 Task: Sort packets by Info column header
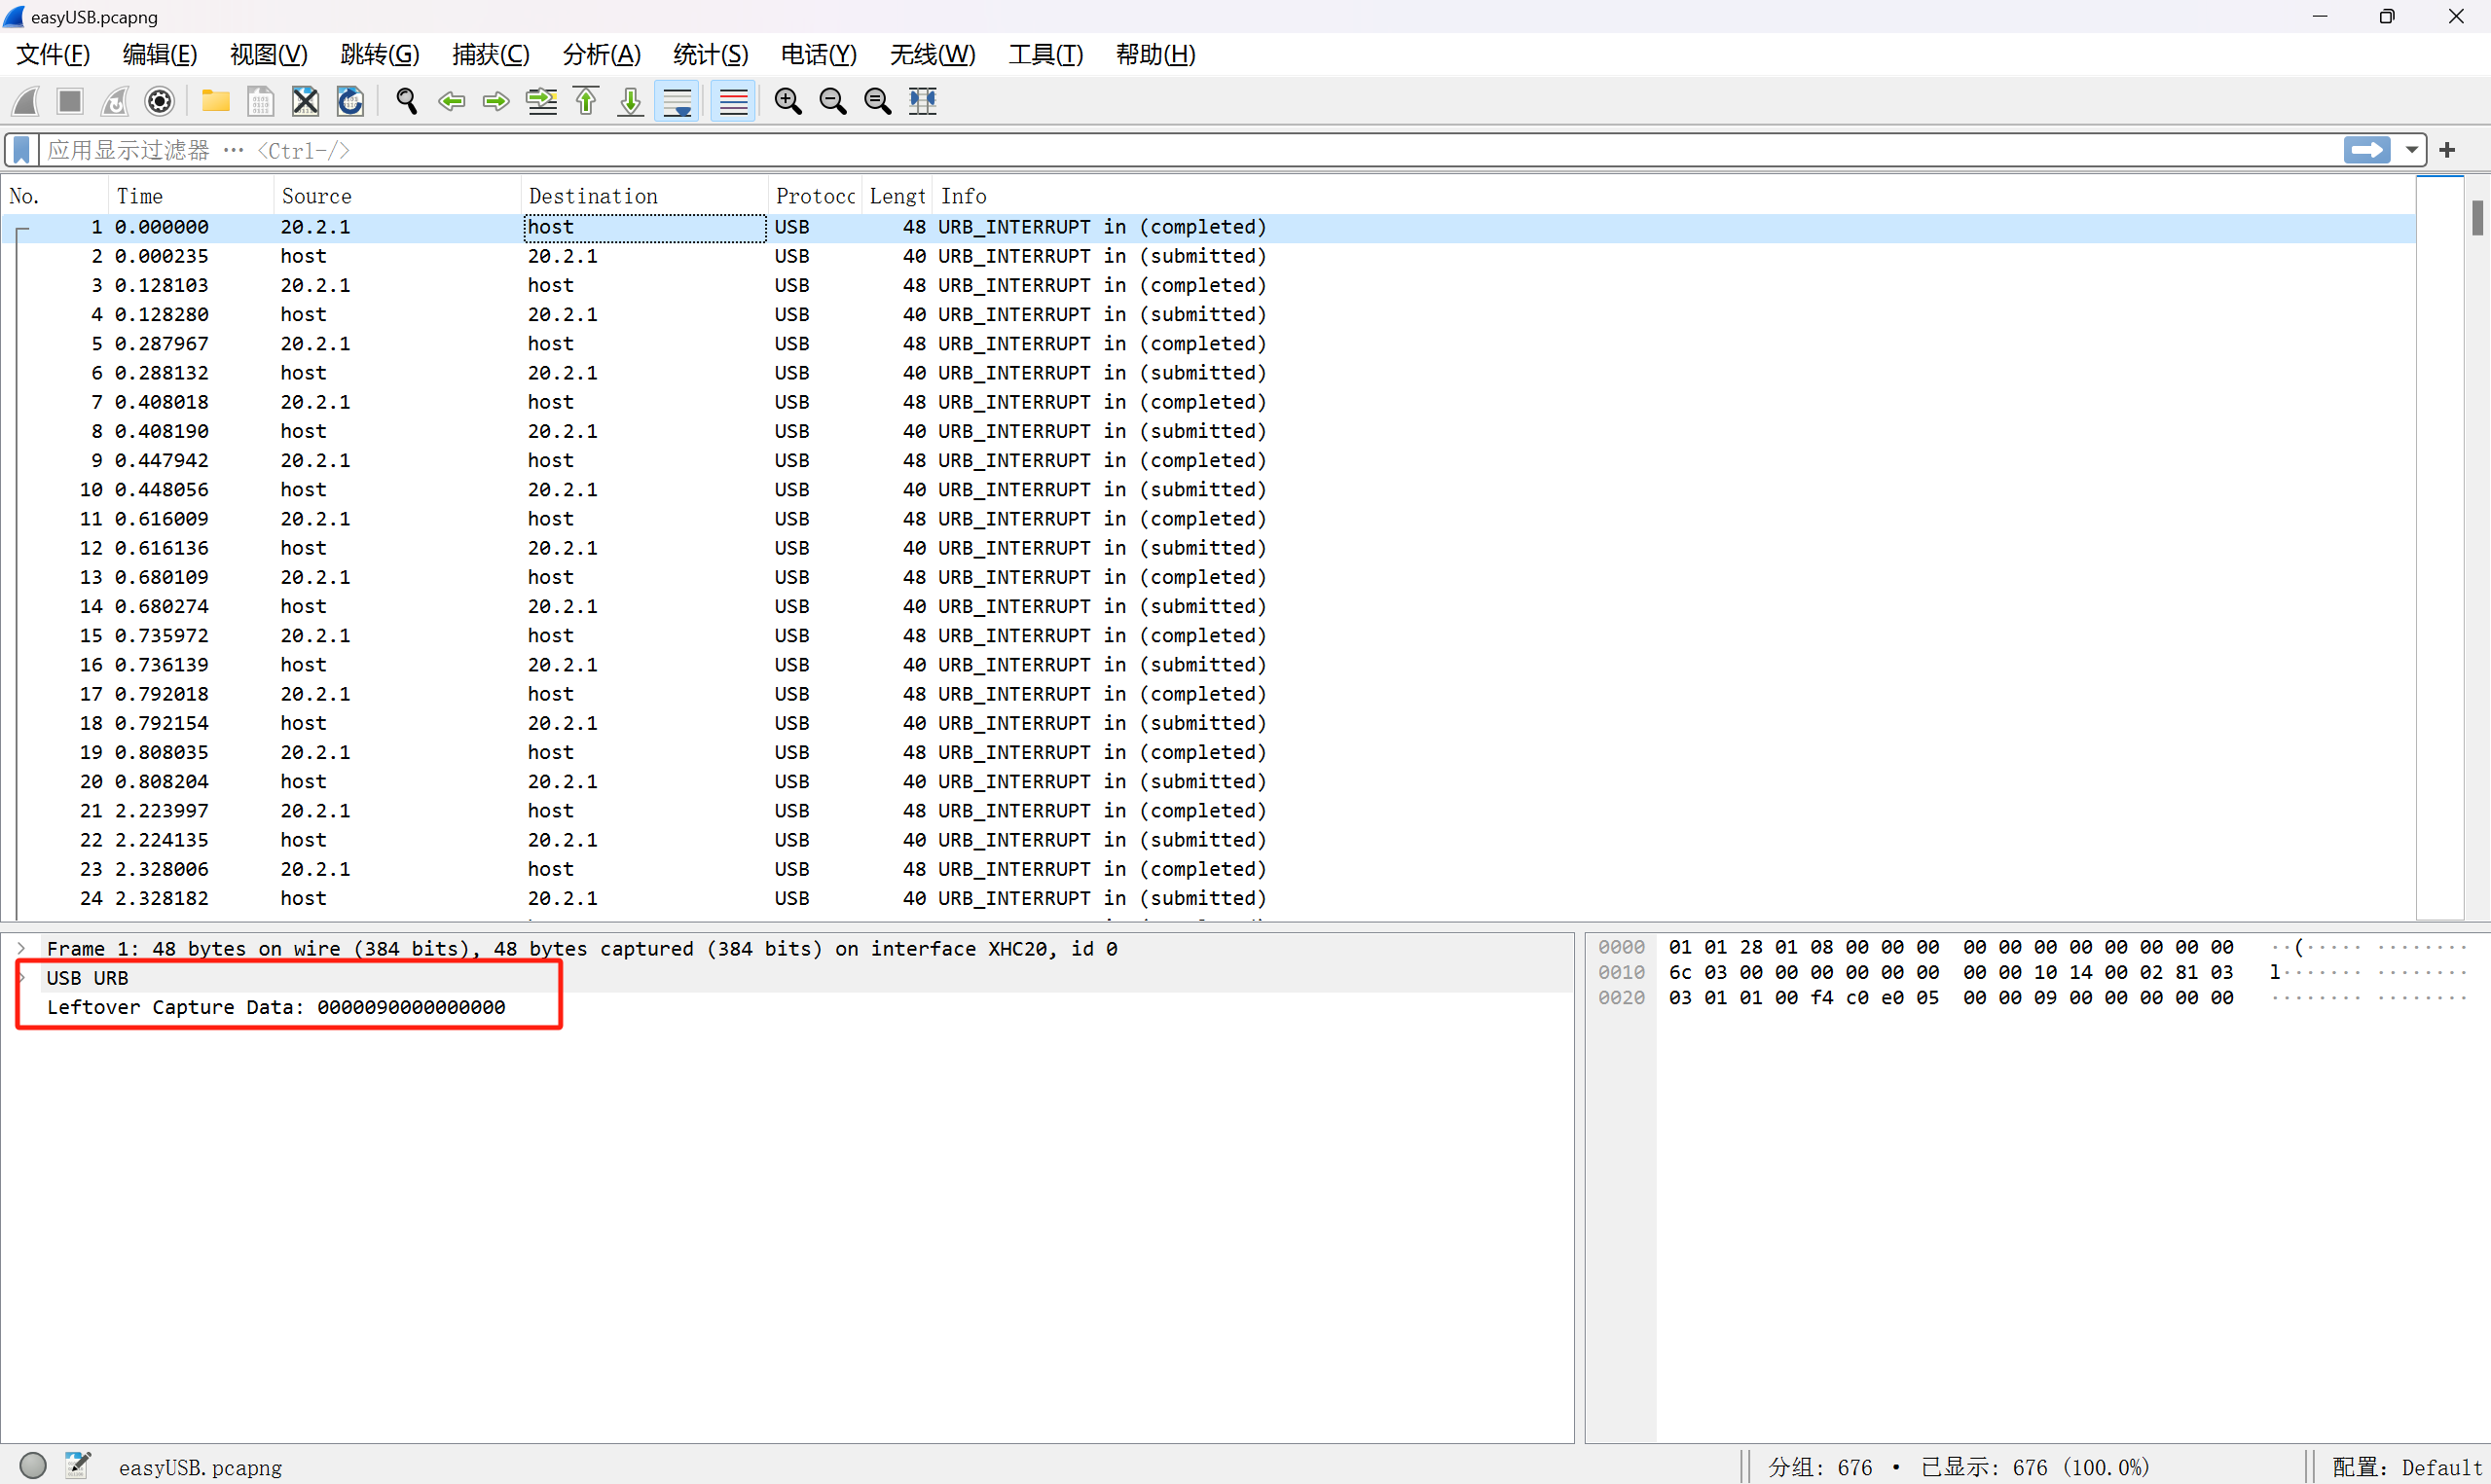tap(1675, 196)
